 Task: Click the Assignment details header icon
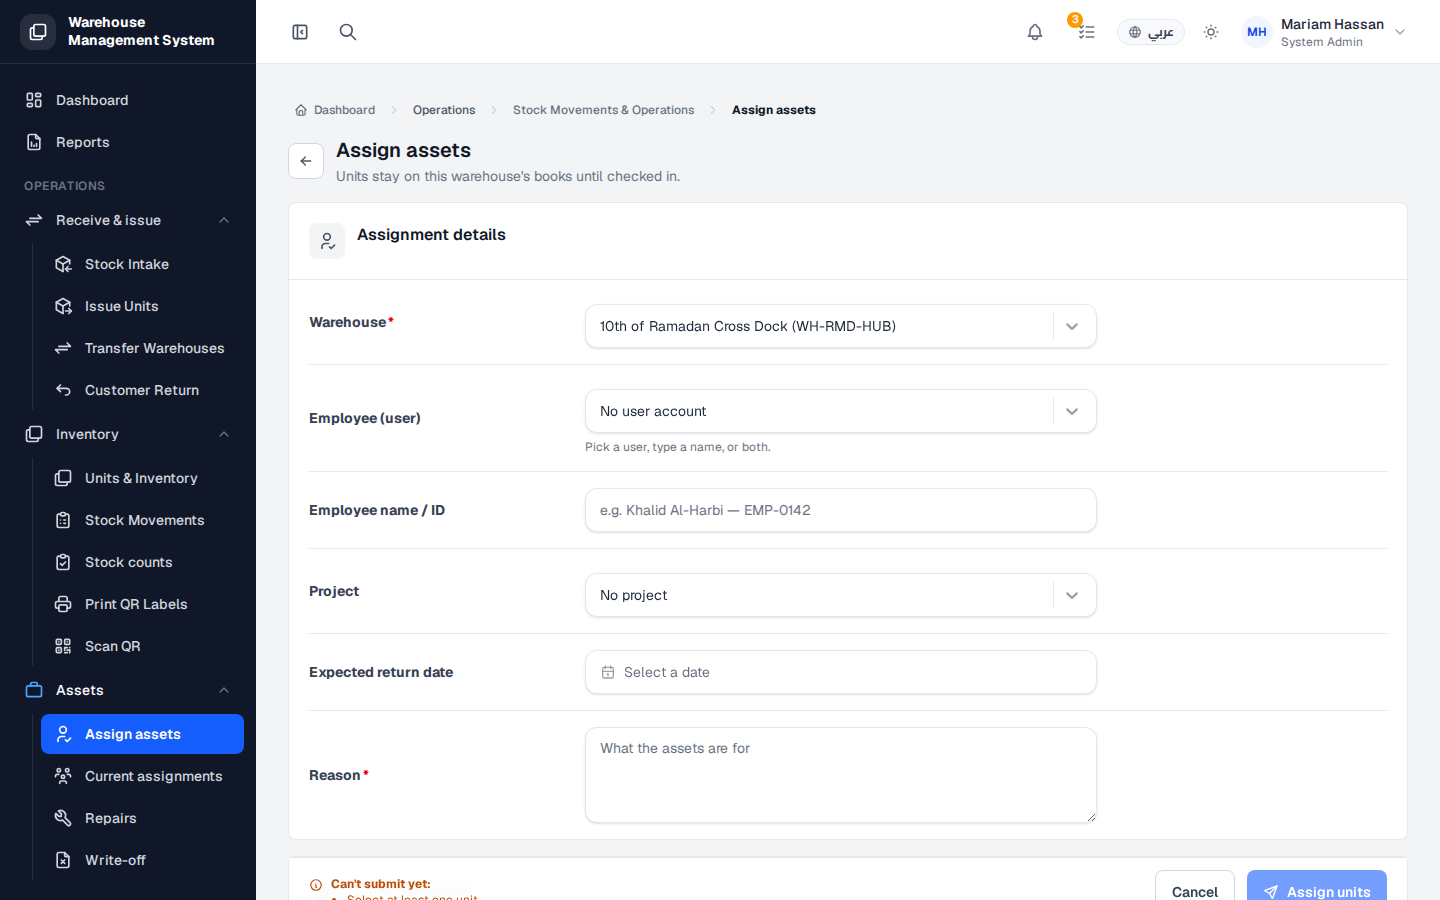pyautogui.click(x=327, y=241)
